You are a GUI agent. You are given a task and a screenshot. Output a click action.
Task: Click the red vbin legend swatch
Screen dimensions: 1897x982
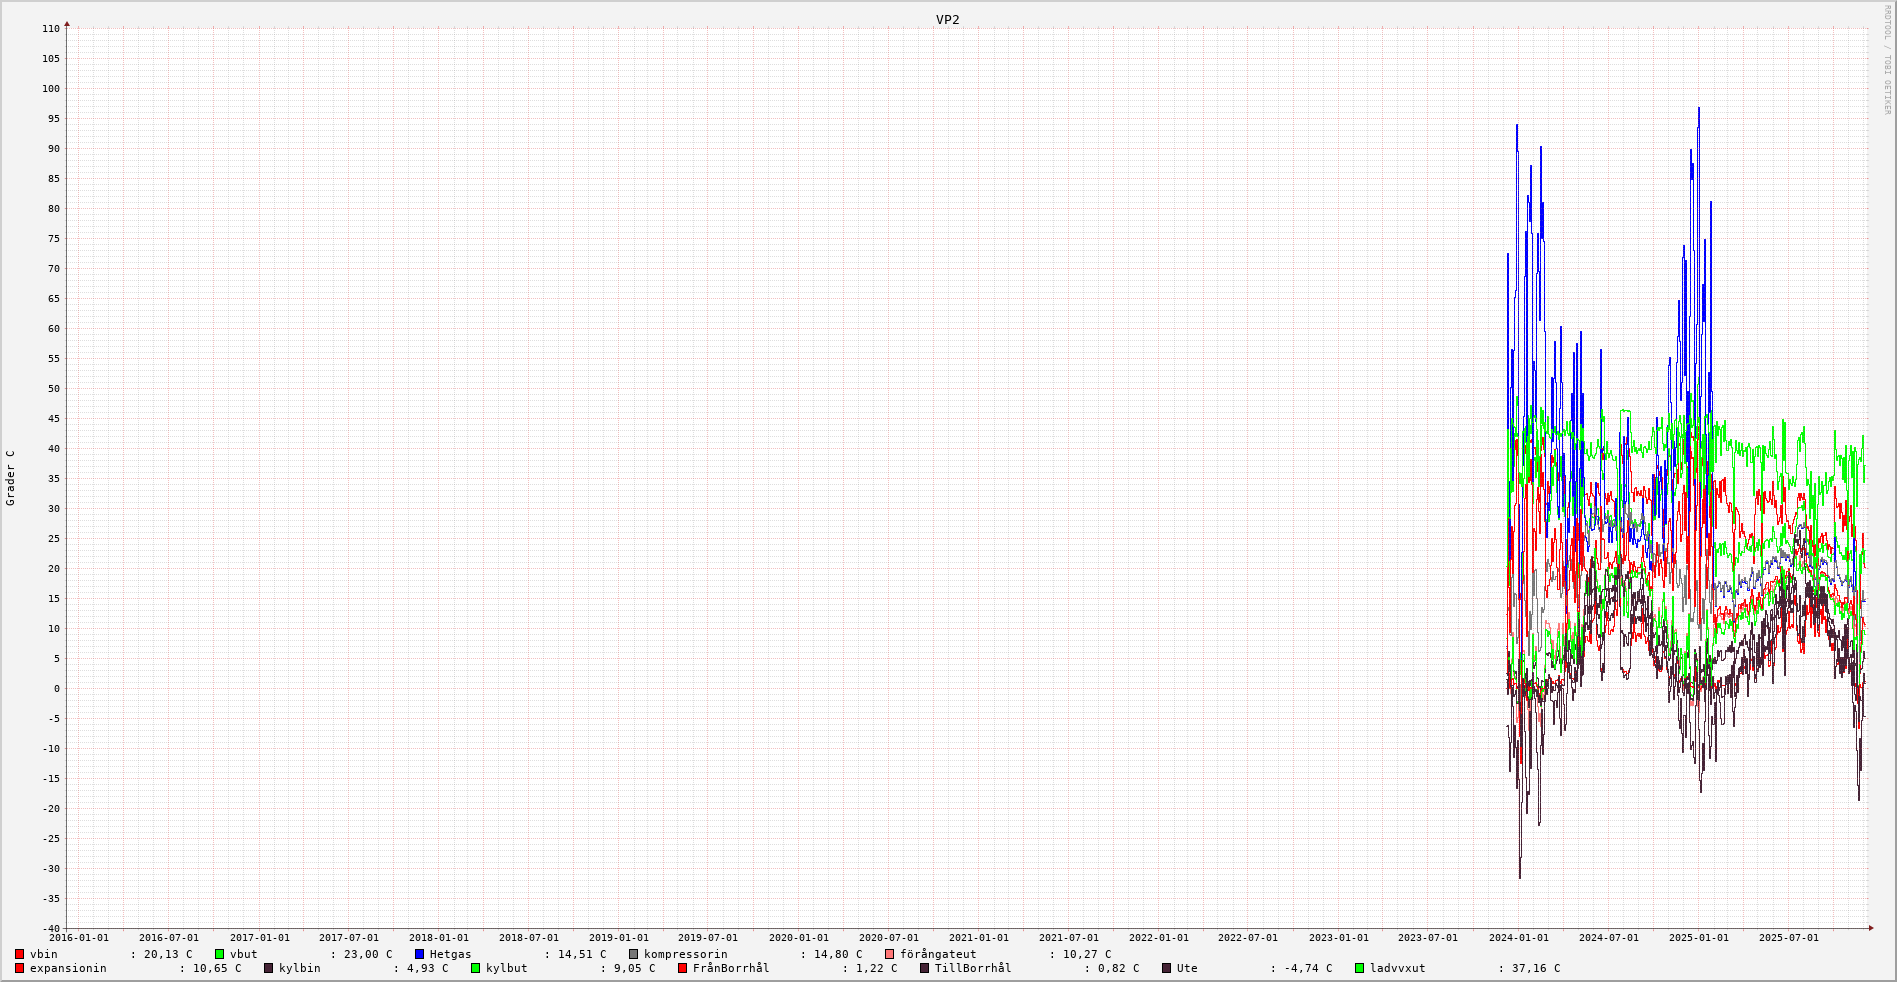pos(19,954)
